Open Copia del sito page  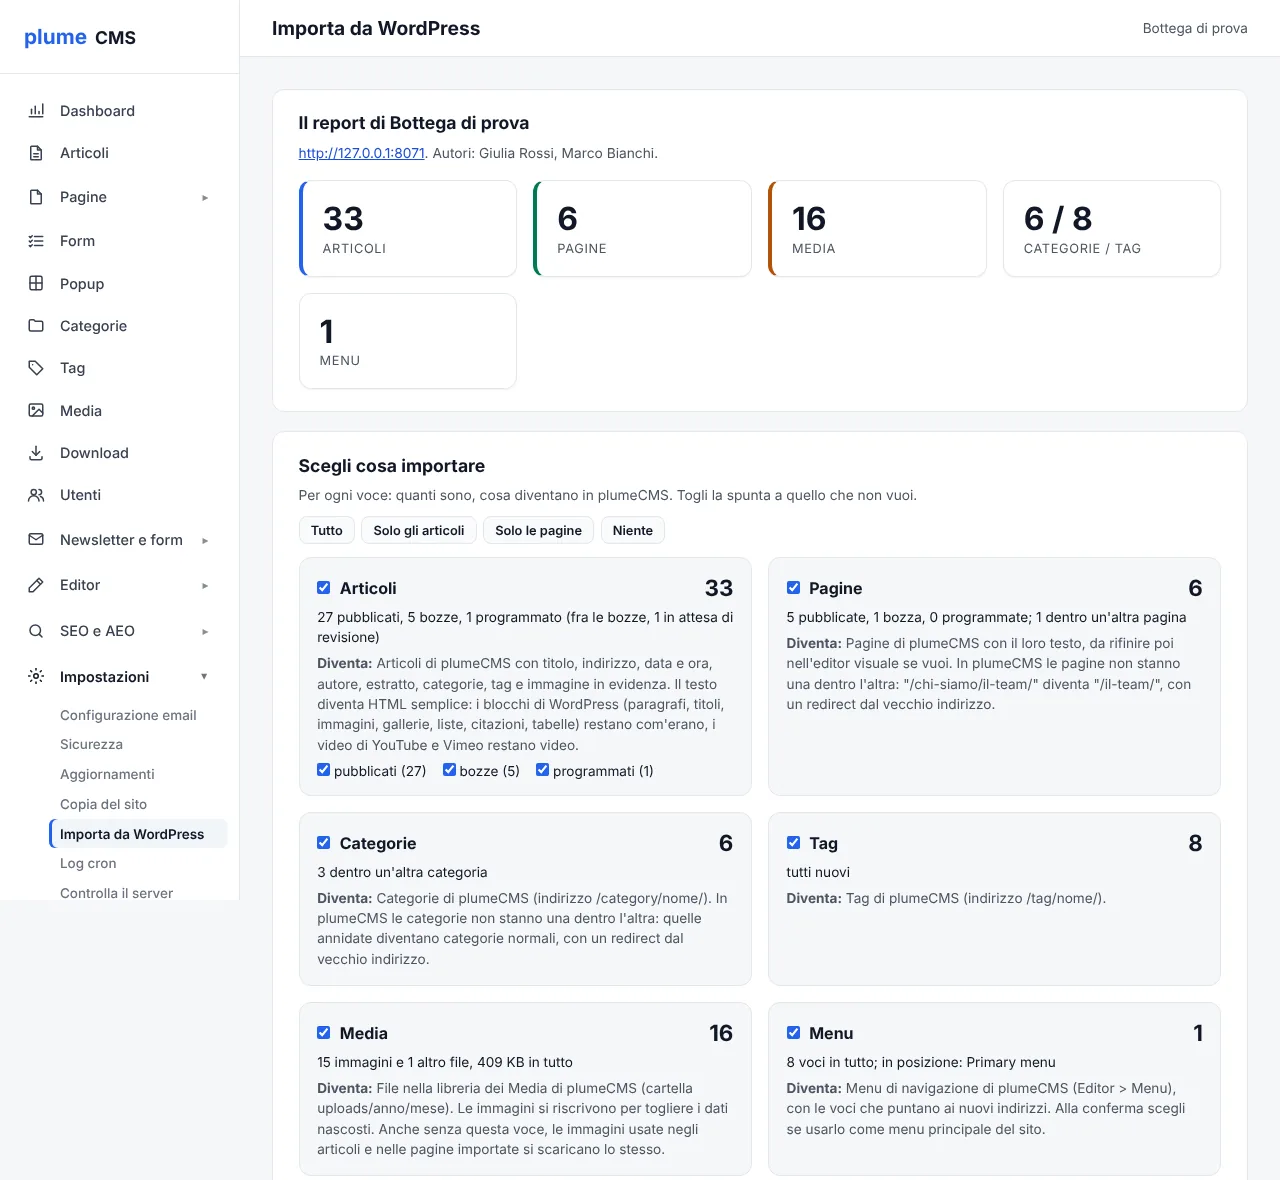[x=103, y=804]
